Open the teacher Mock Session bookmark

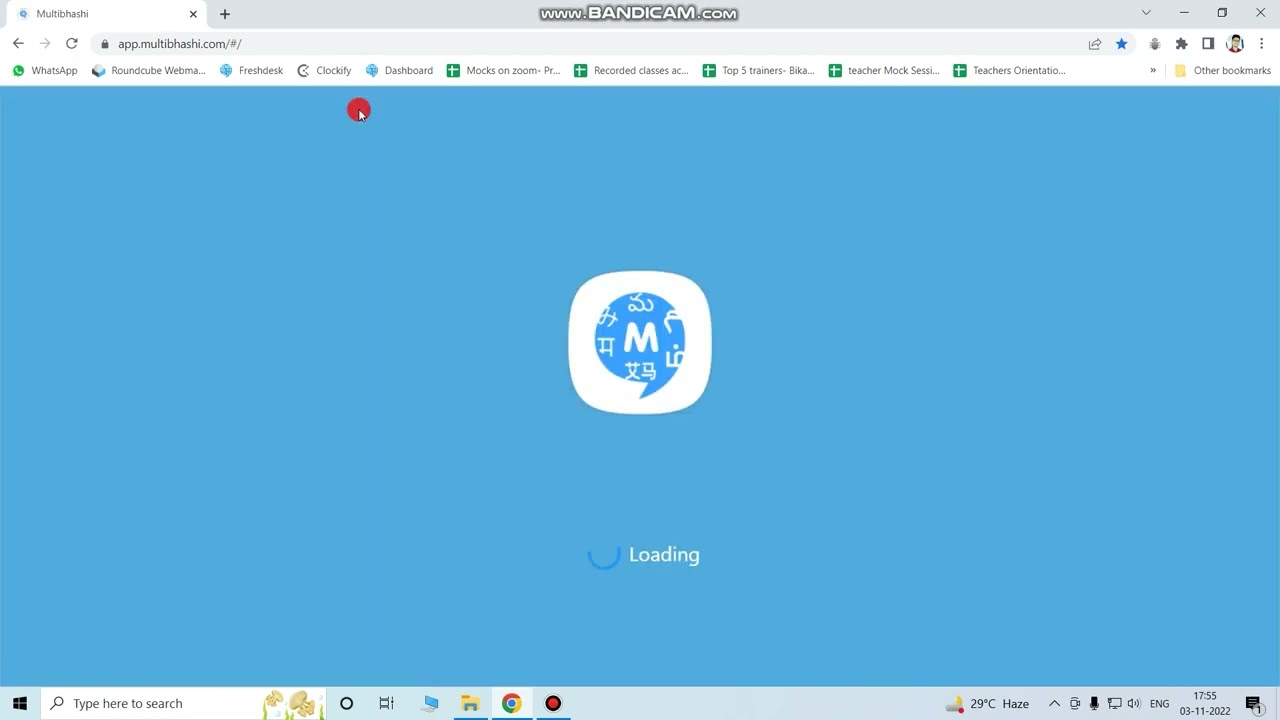click(x=884, y=71)
